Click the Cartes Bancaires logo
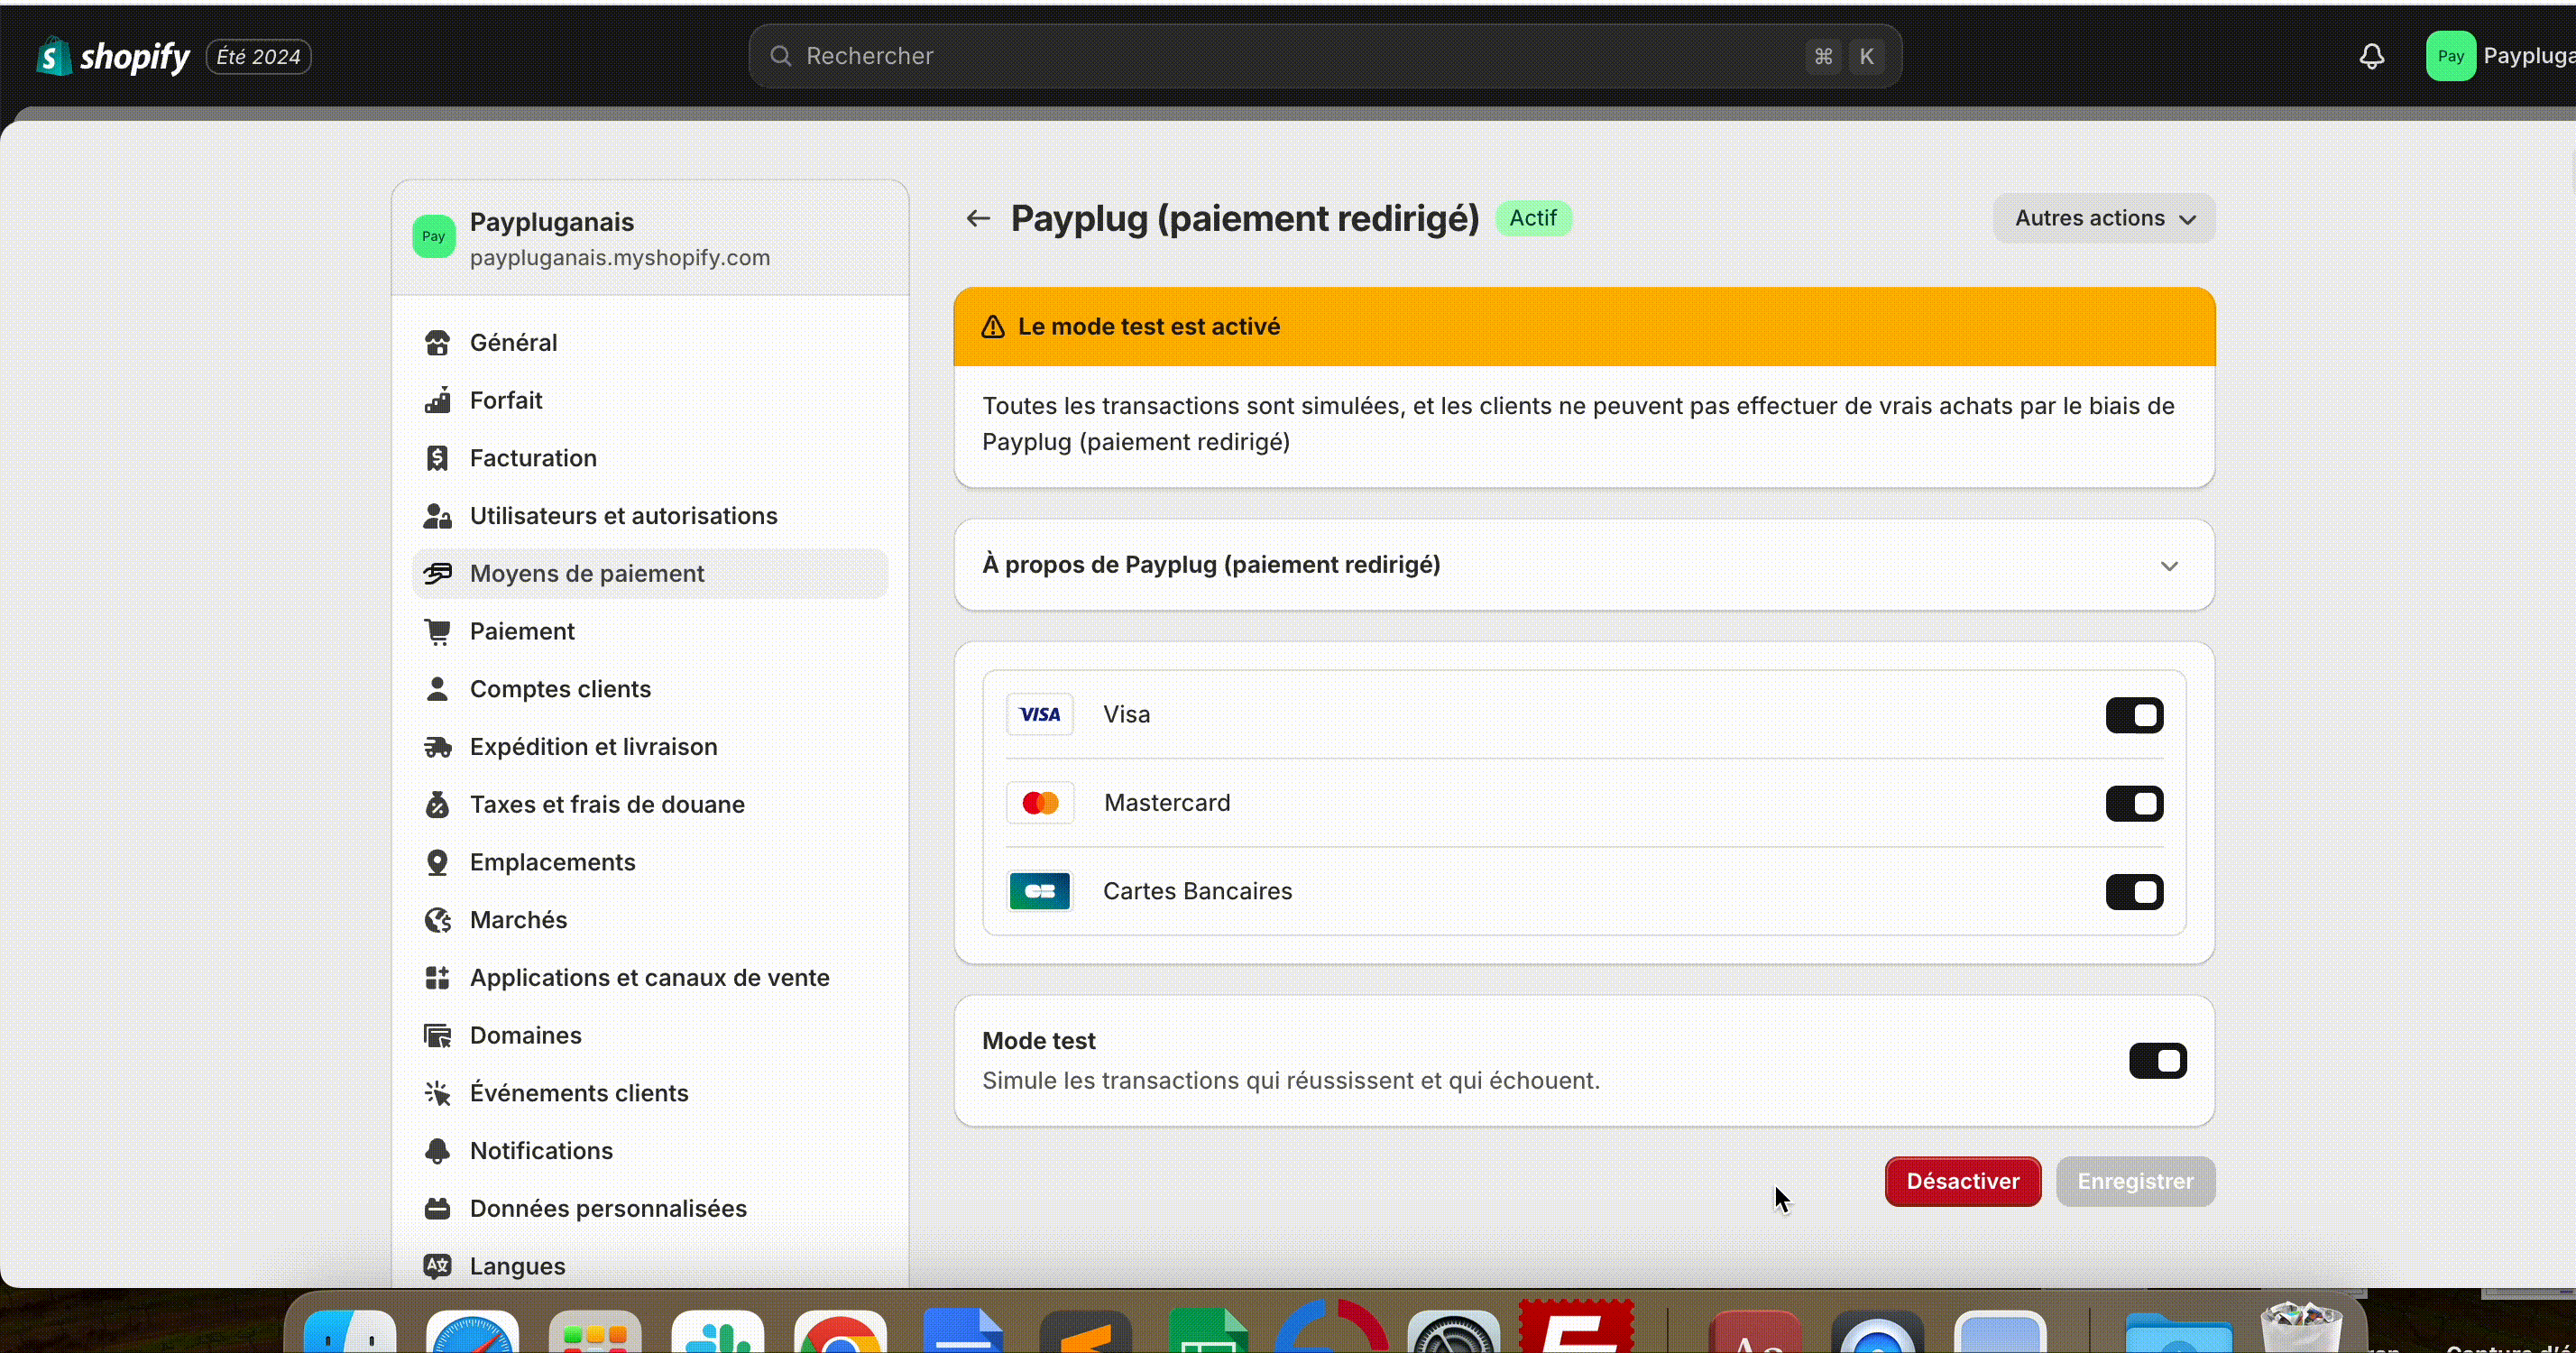The height and width of the screenshot is (1353, 2576). point(1040,891)
